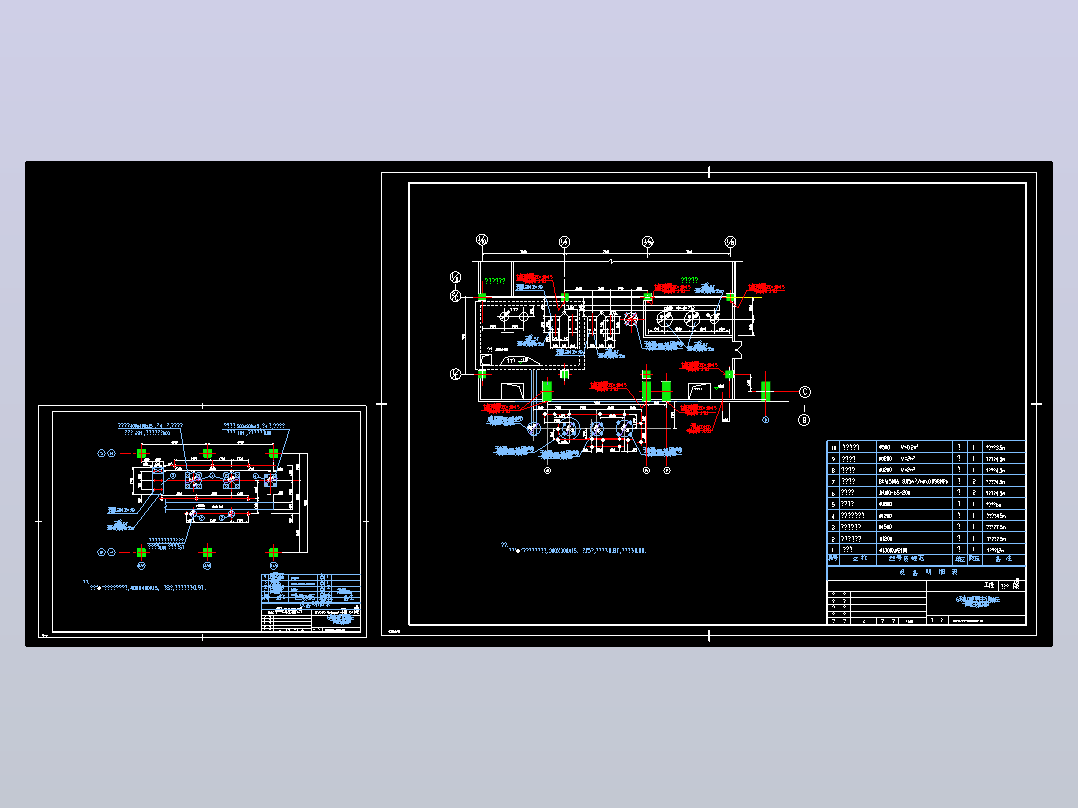Click the grid axis bubble labeled B

(x=804, y=419)
